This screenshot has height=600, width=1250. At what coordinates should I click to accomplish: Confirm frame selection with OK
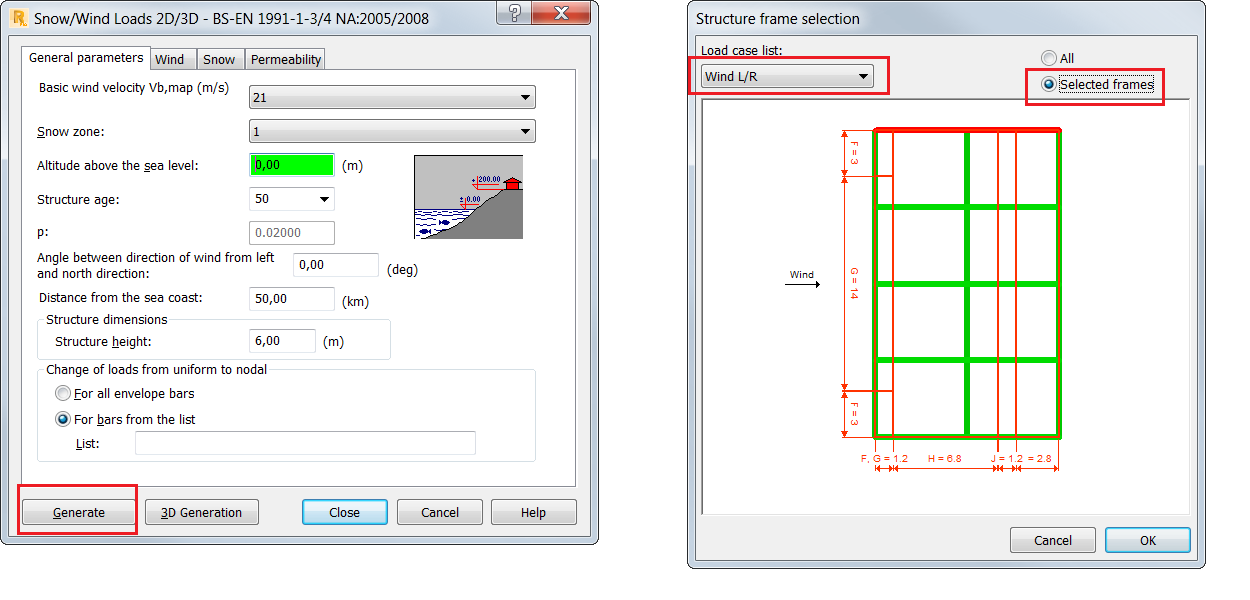pyautogui.click(x=1147, y=539)
